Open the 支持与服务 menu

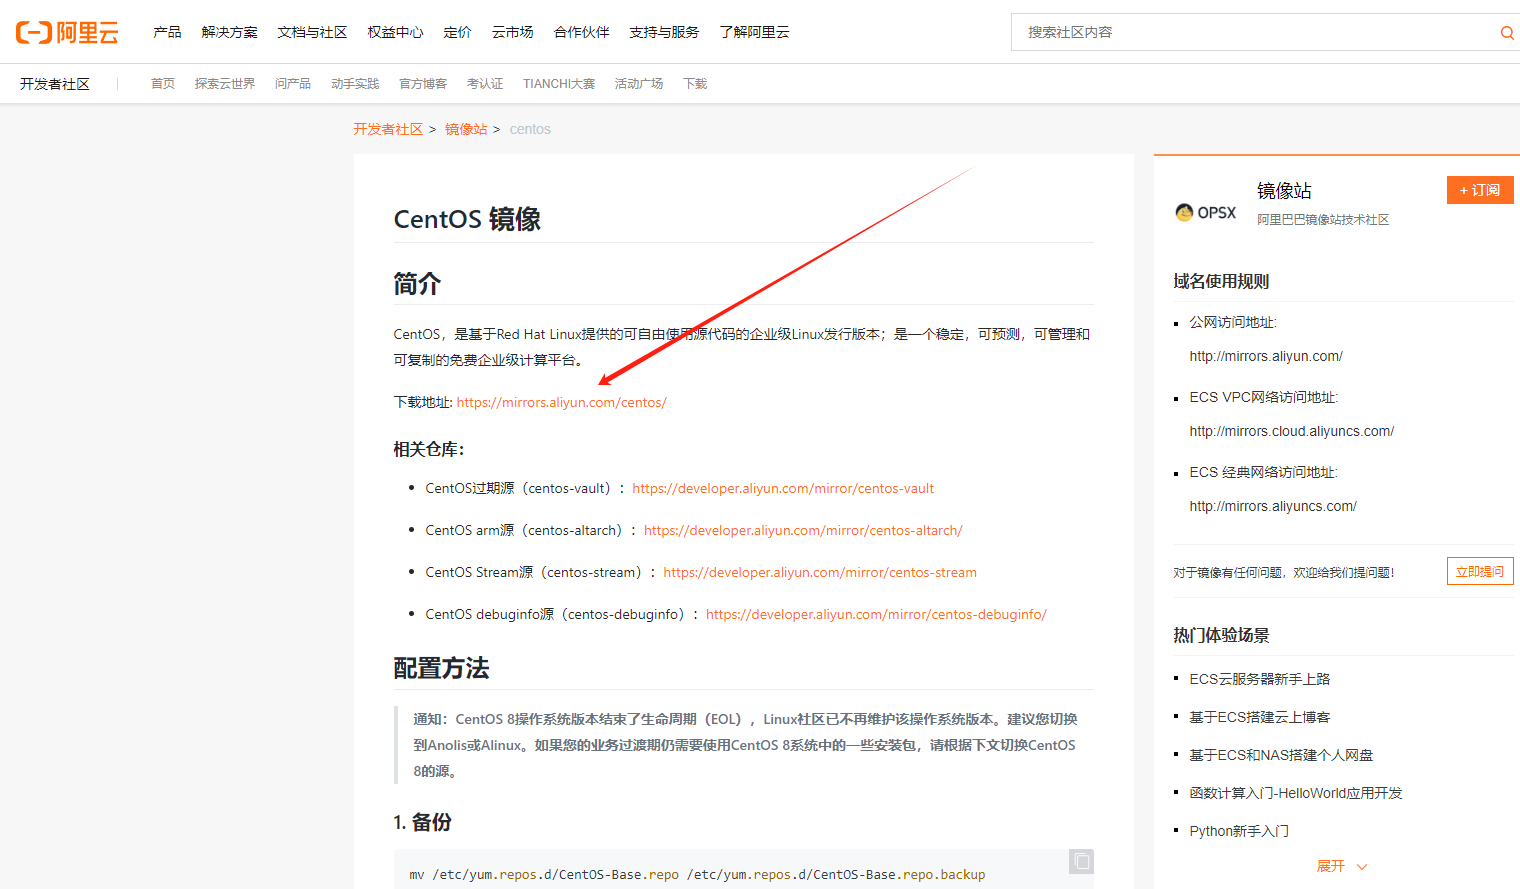(664, 32)
